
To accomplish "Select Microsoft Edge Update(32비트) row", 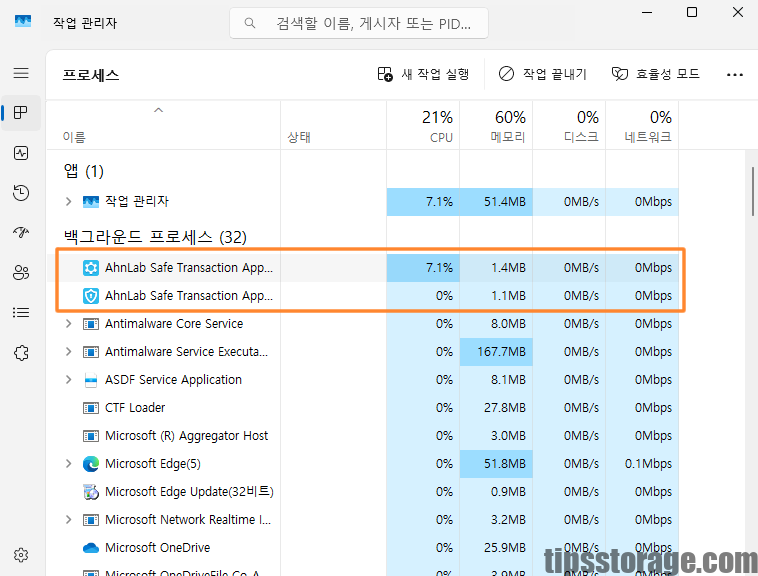I will coord(363,492).
